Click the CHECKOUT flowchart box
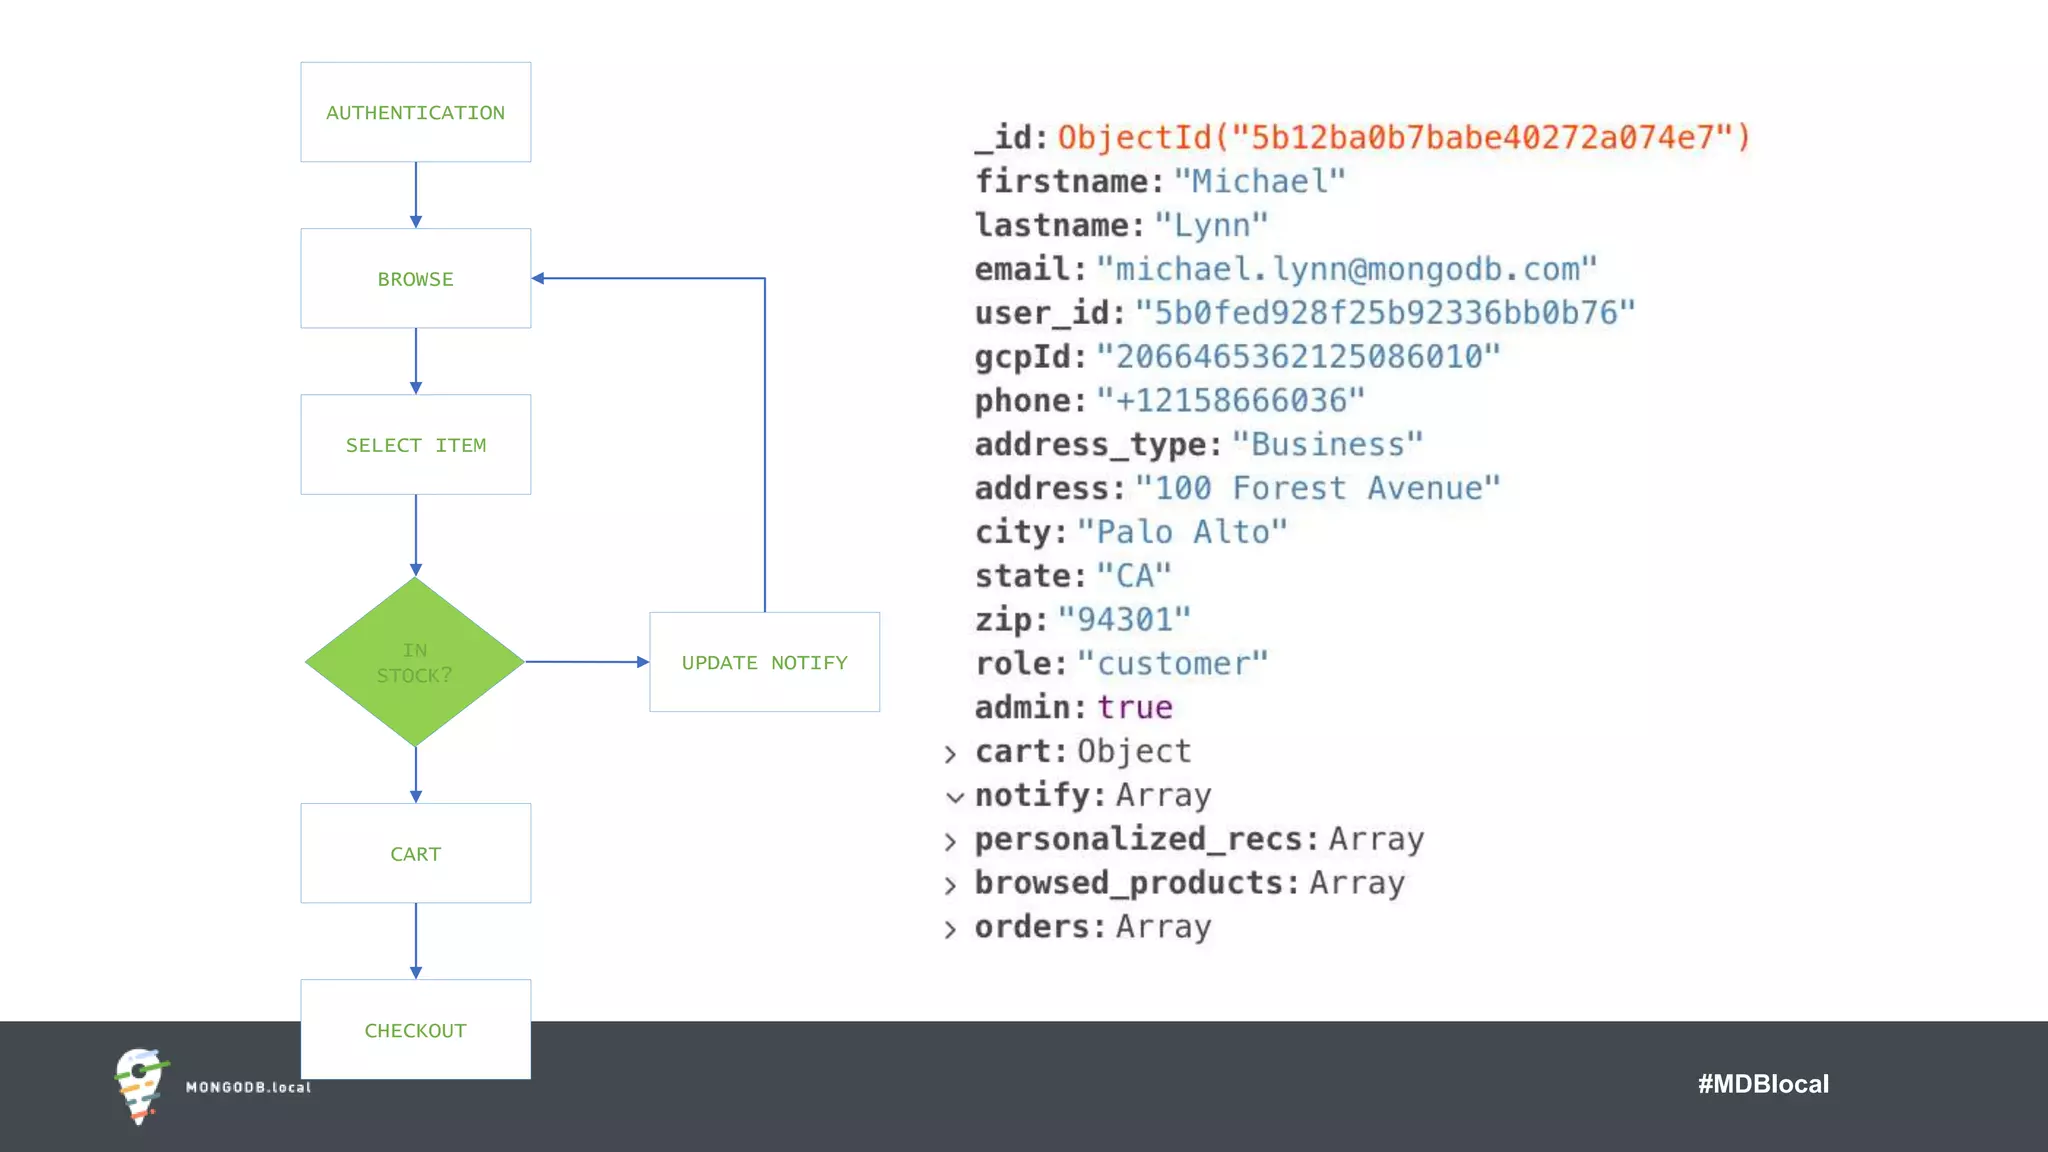Image resolution: width=2048 pixels, height=1152 pixels. pos(415,1029)
